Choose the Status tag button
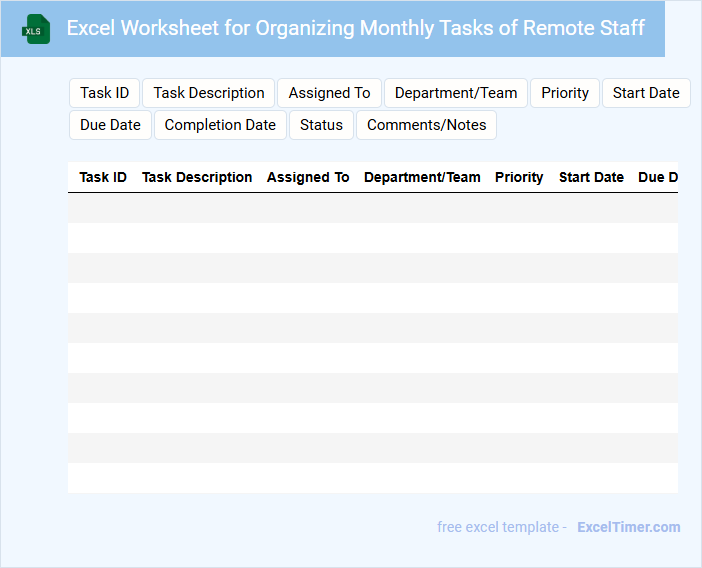 321,125
